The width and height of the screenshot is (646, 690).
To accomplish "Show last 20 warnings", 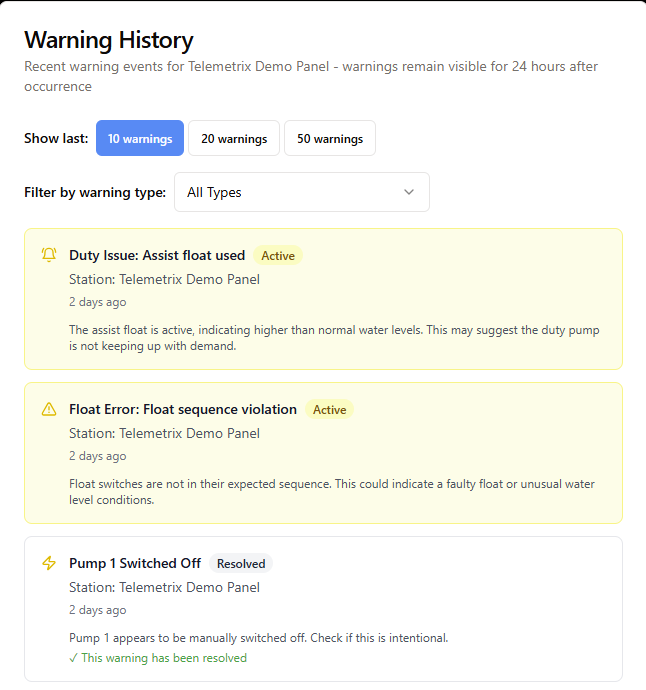I will click(234, 138).
